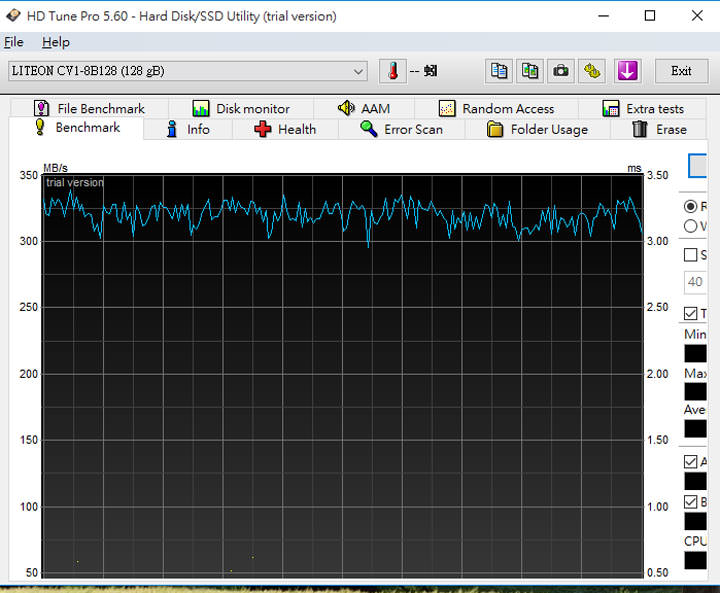Open the File menu

14,42
